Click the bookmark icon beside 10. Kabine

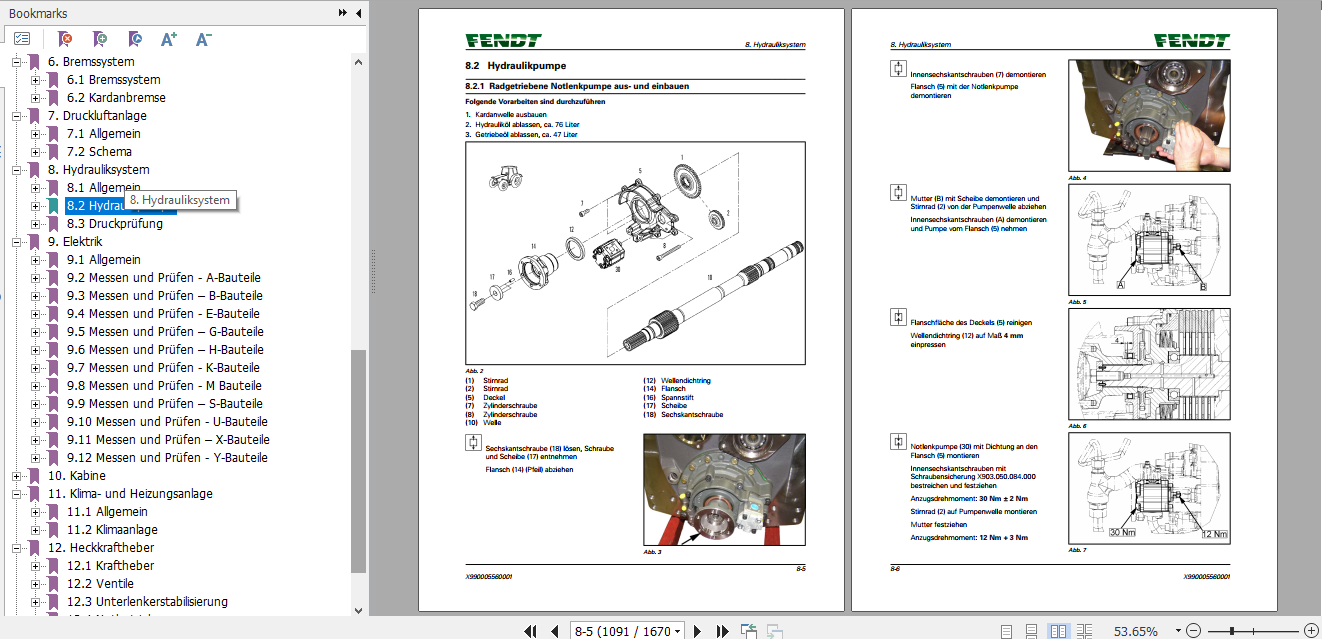pyautogui.click(x=34, y=476)
